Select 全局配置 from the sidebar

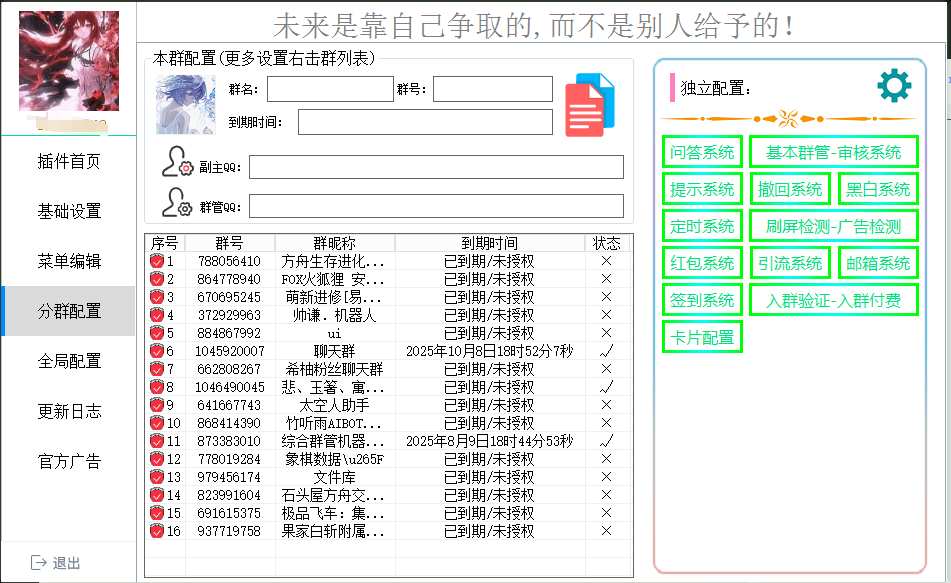point(67,361)
